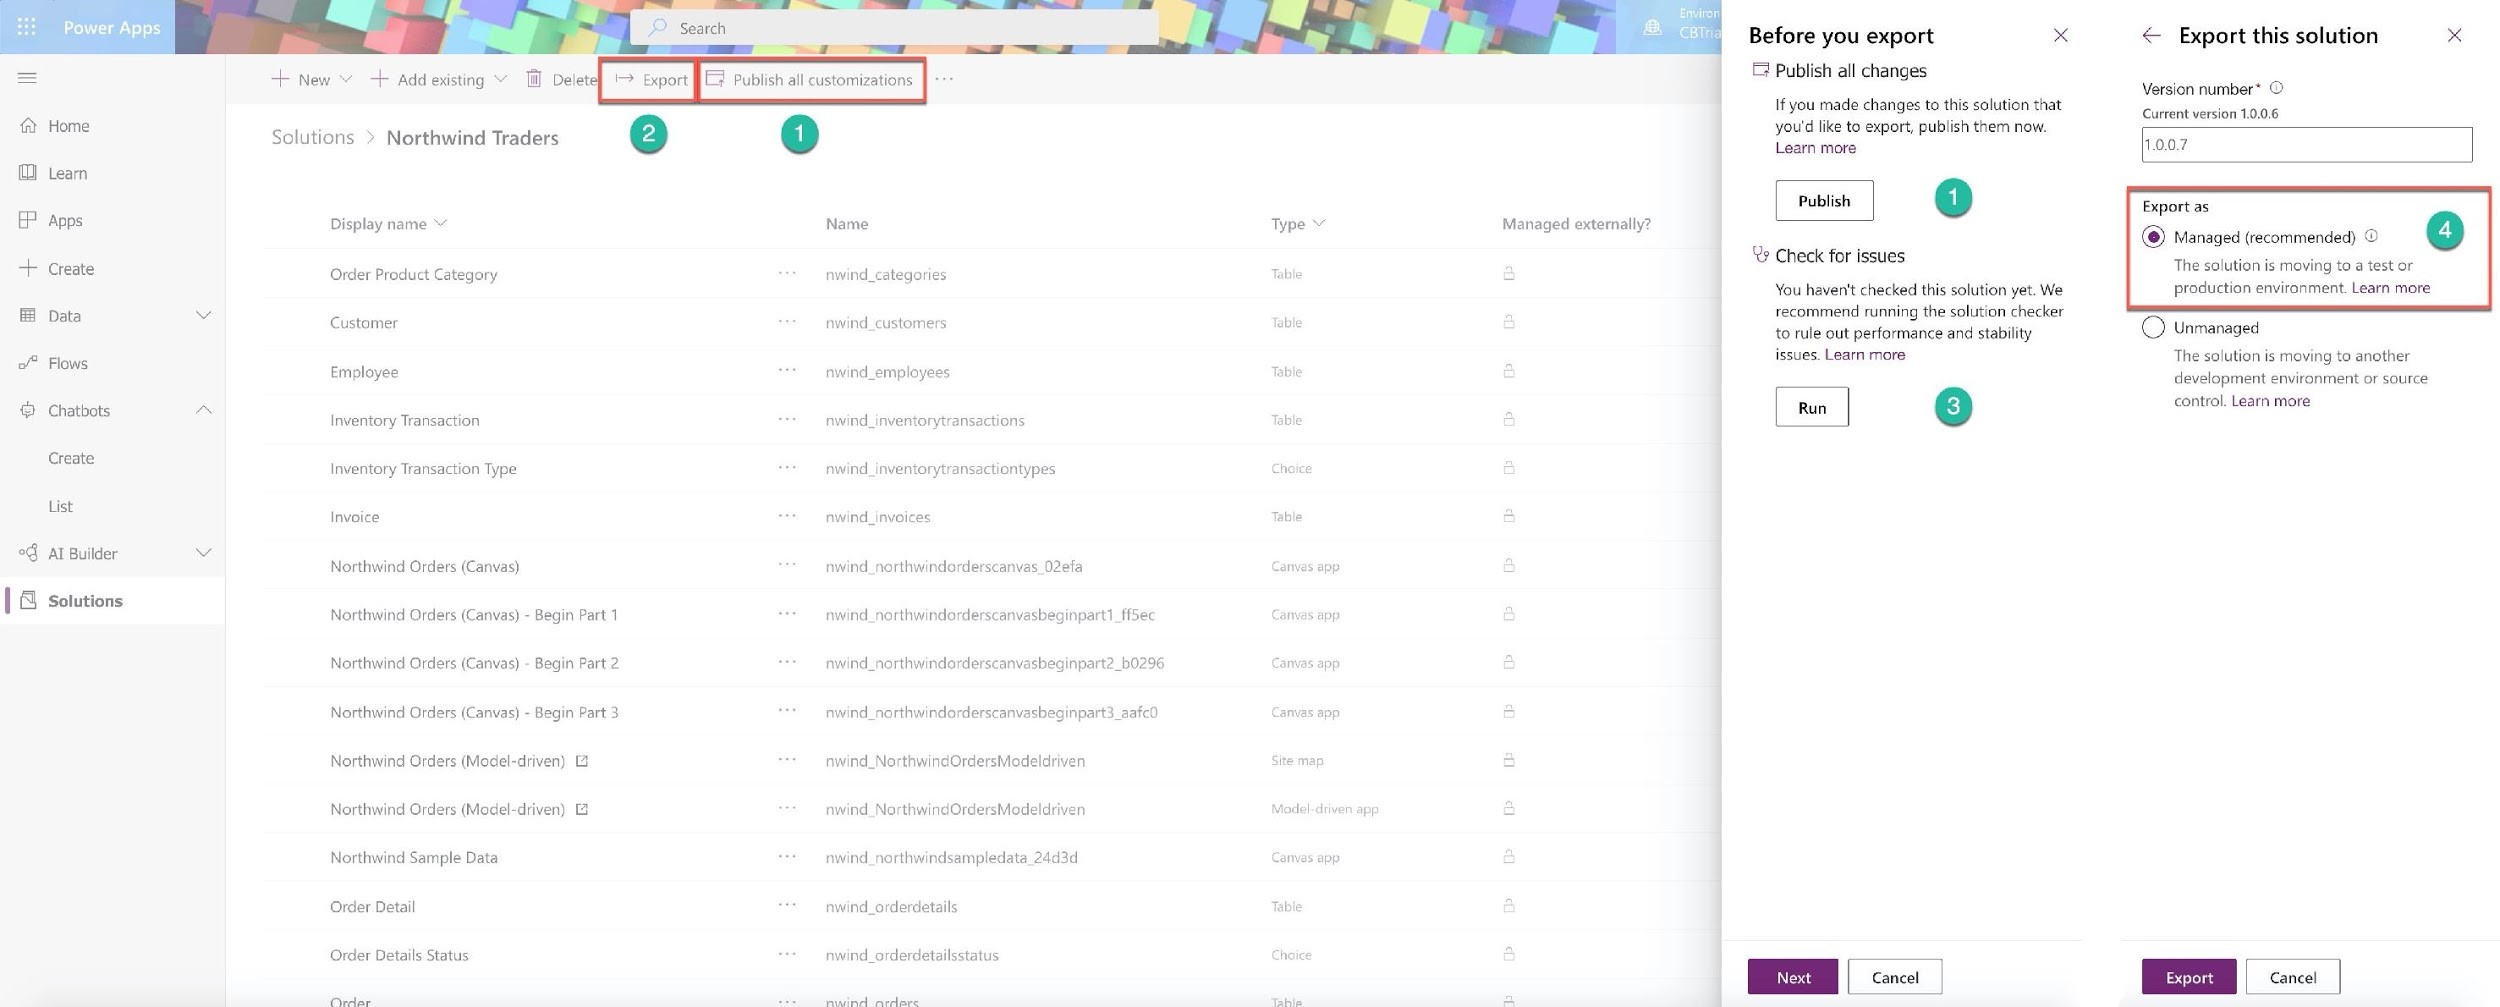Click the Data table icon in sidebar
This screenshot has width=2500, height=1007.
28,315
